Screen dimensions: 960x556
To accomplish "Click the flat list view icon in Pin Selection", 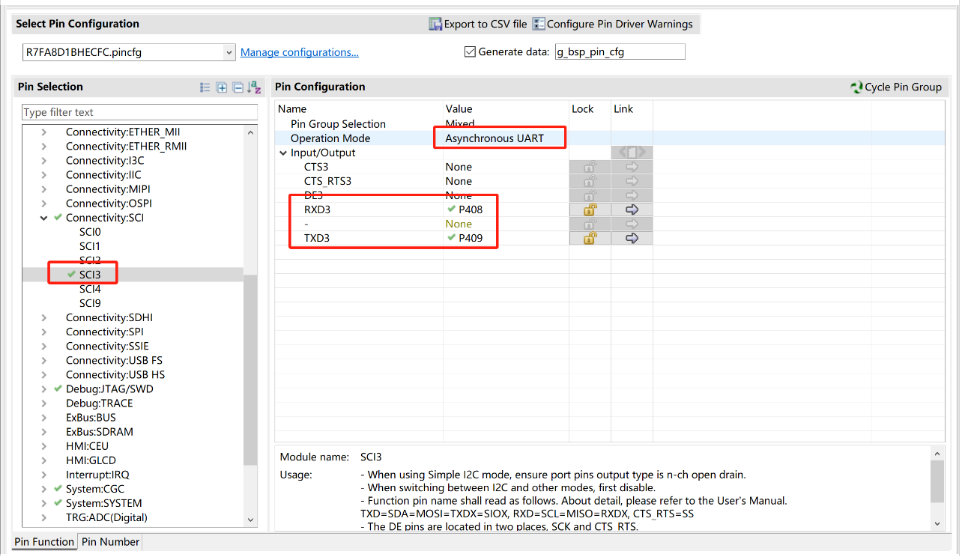I will coord(205,88).
